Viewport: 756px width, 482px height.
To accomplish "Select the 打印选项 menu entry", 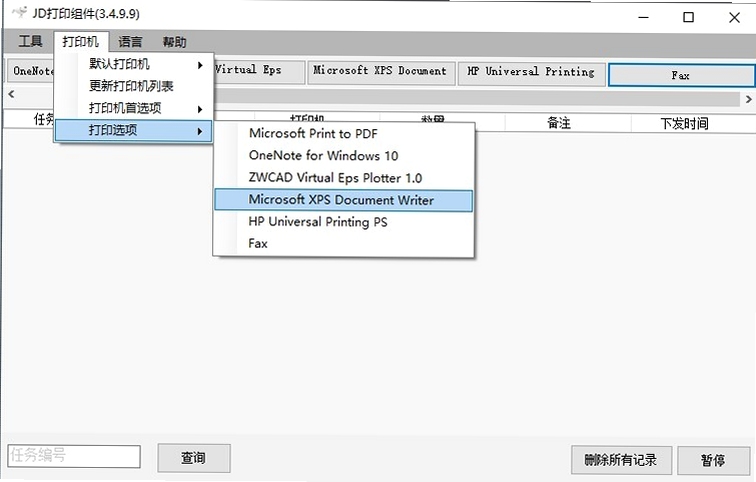I will click(133, 130).
